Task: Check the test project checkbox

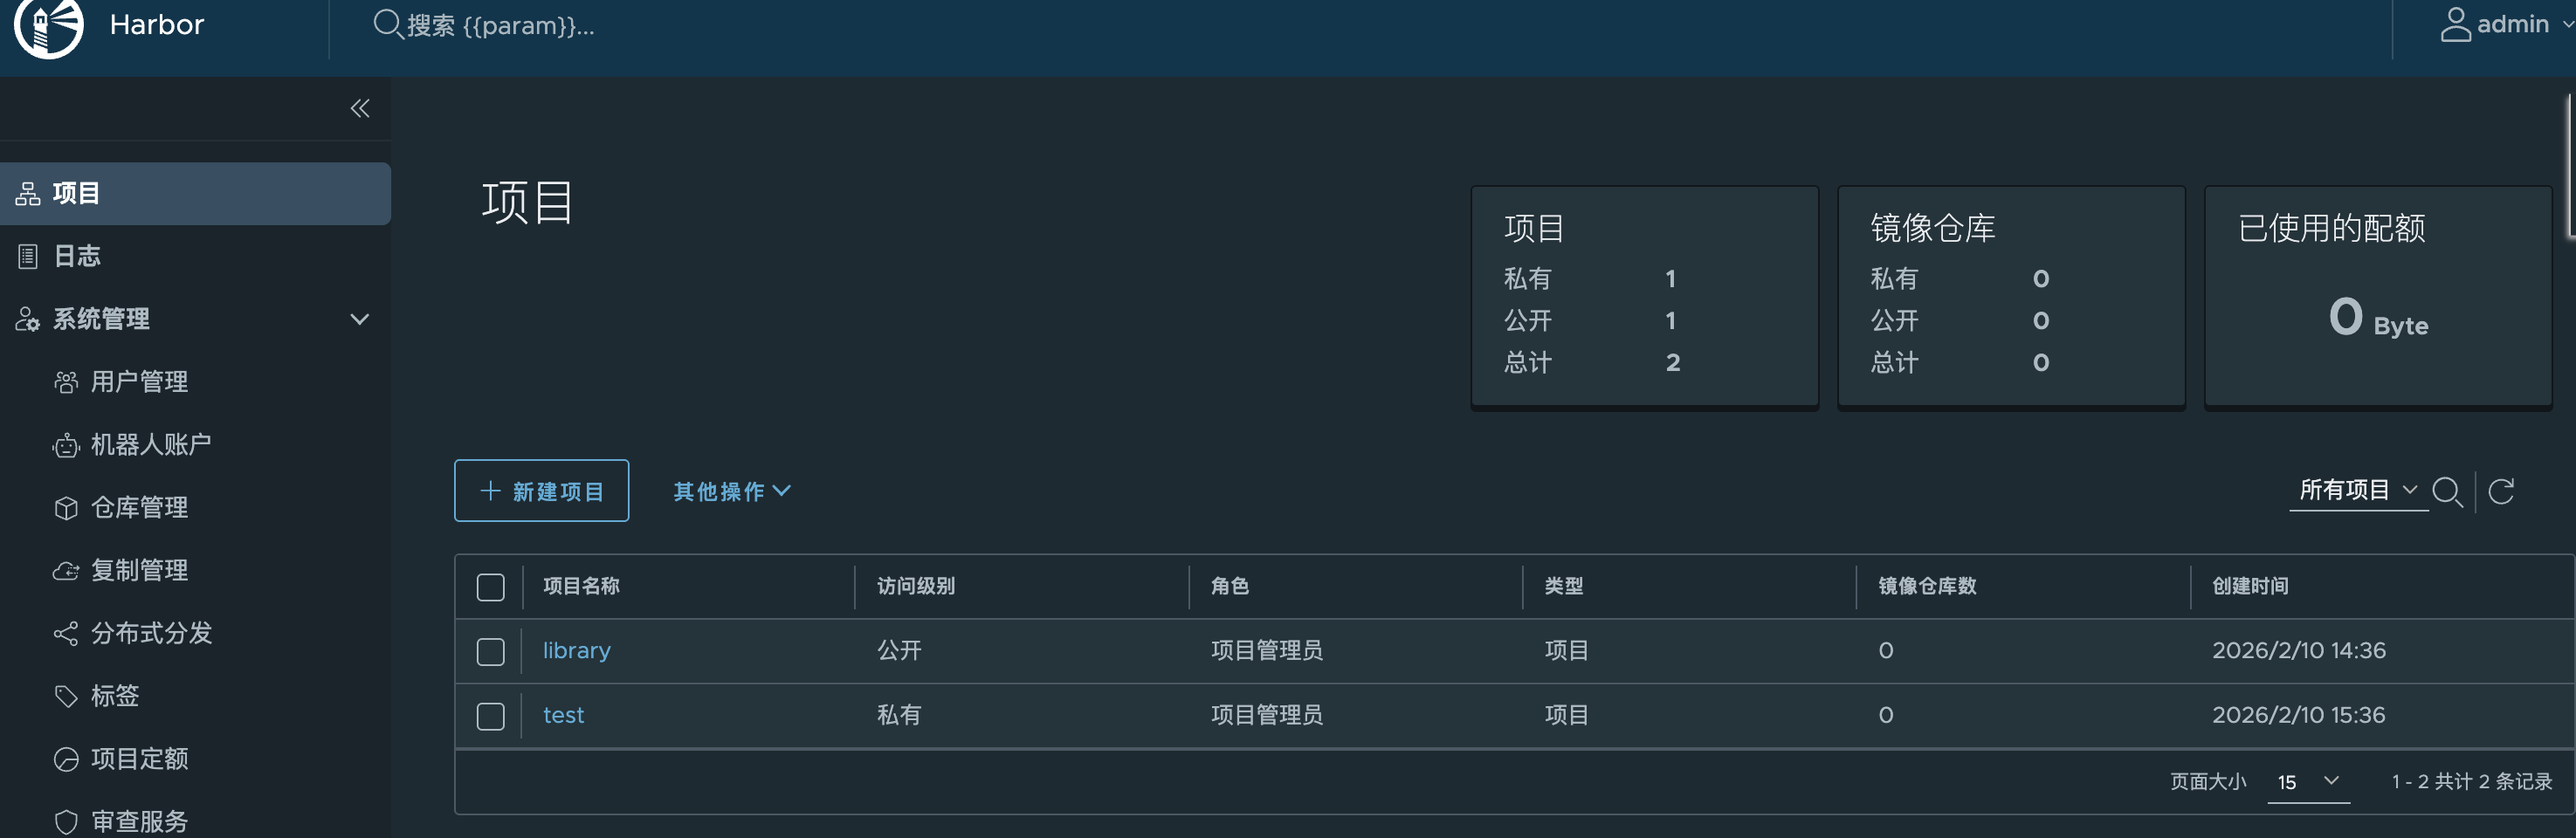Action: (x=491, y=716)
